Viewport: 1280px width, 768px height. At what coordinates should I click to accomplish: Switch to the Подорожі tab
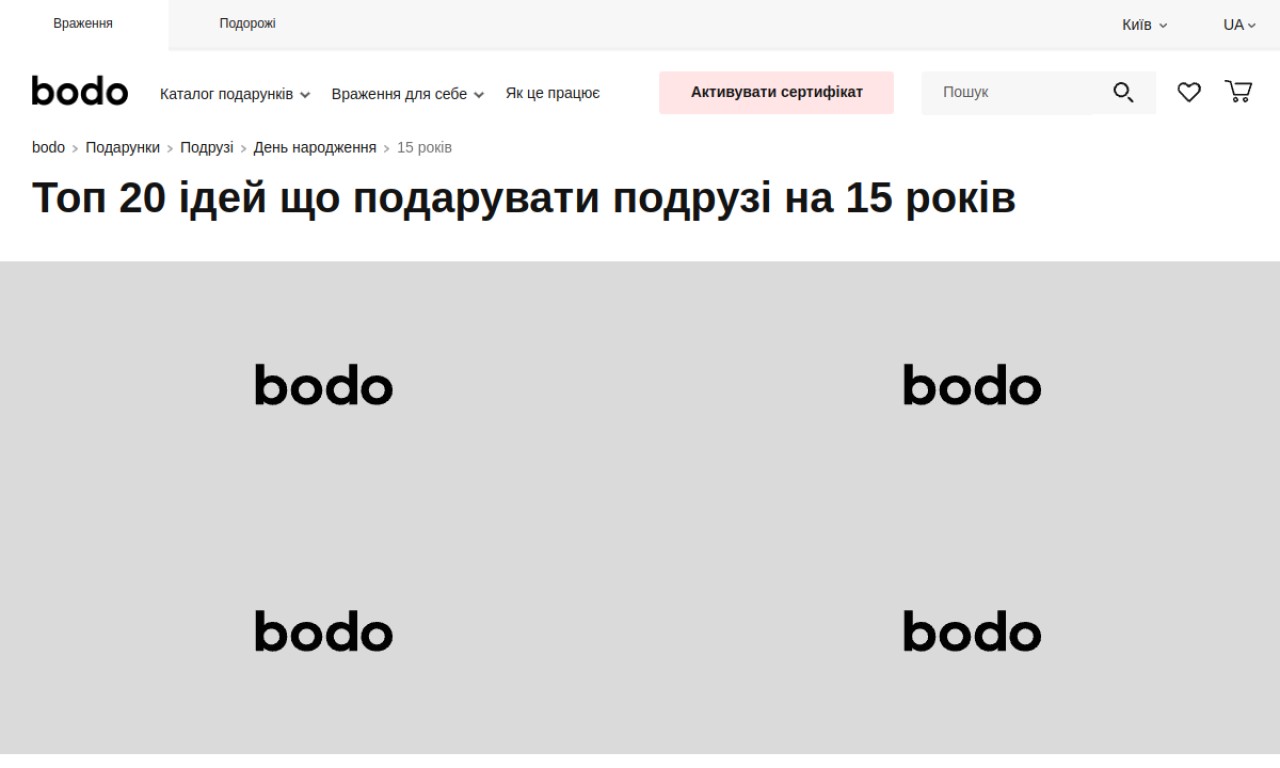coord(247,24)
